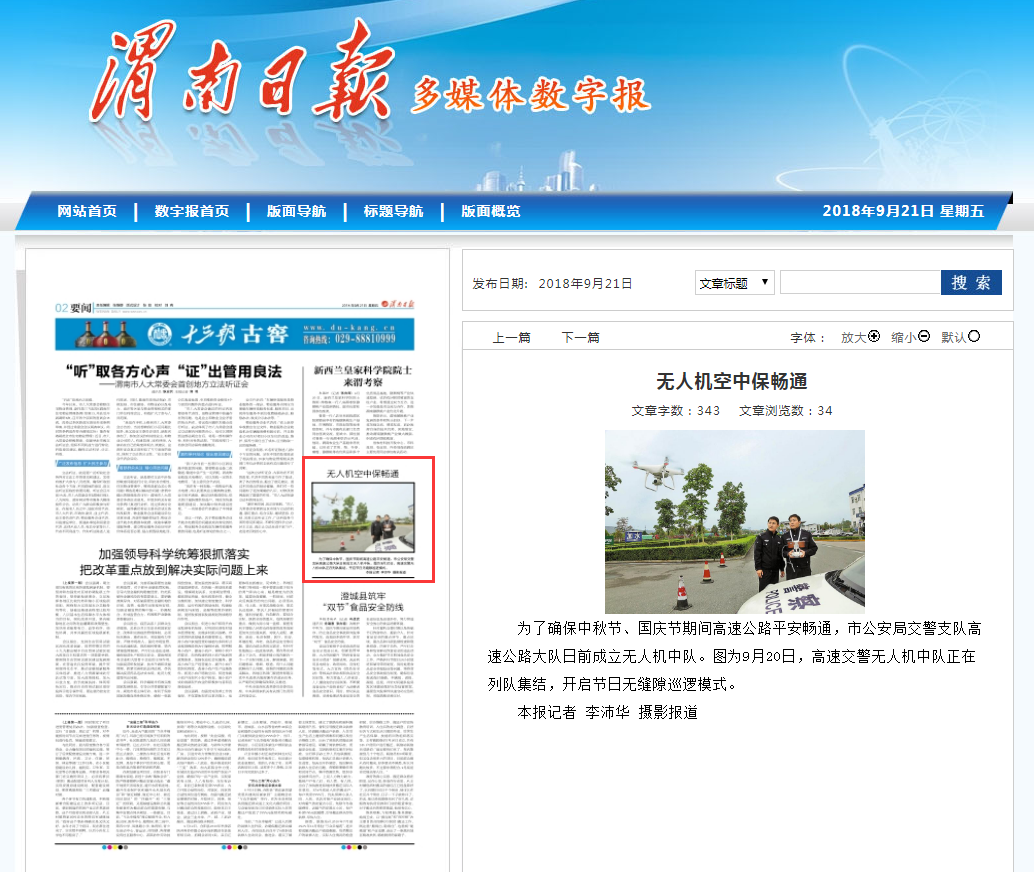This screenshot has height=872, width=1034.
Task: Click the search text input field
Action: click(859, 283)
